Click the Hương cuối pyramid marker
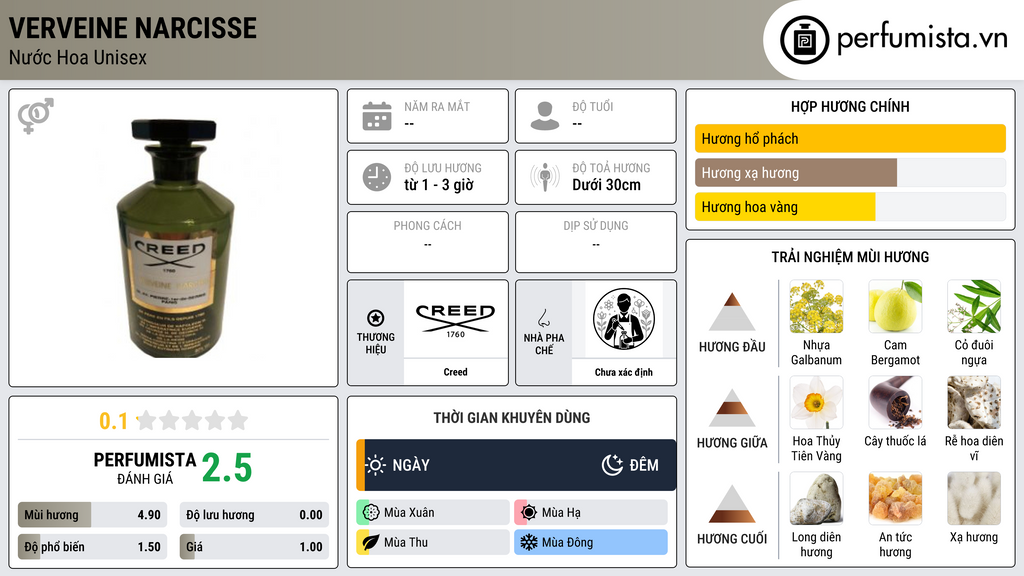The height and width of the screenshot is (576, 1024). click(732, 504)
